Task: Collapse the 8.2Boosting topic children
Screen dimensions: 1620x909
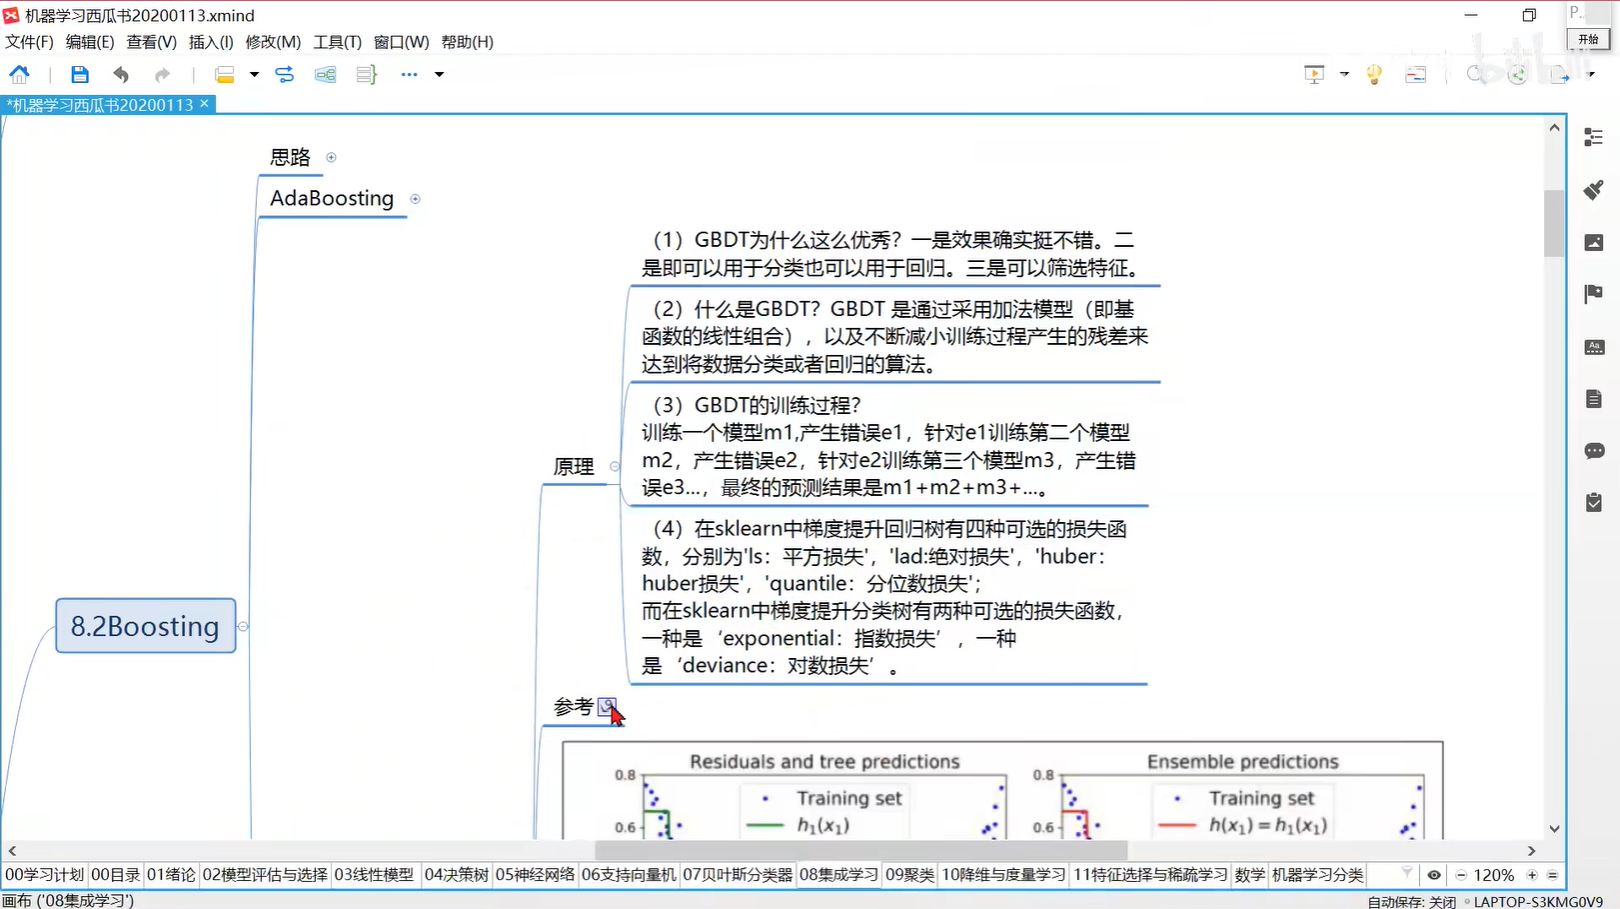Action: (x=243, y=626)
